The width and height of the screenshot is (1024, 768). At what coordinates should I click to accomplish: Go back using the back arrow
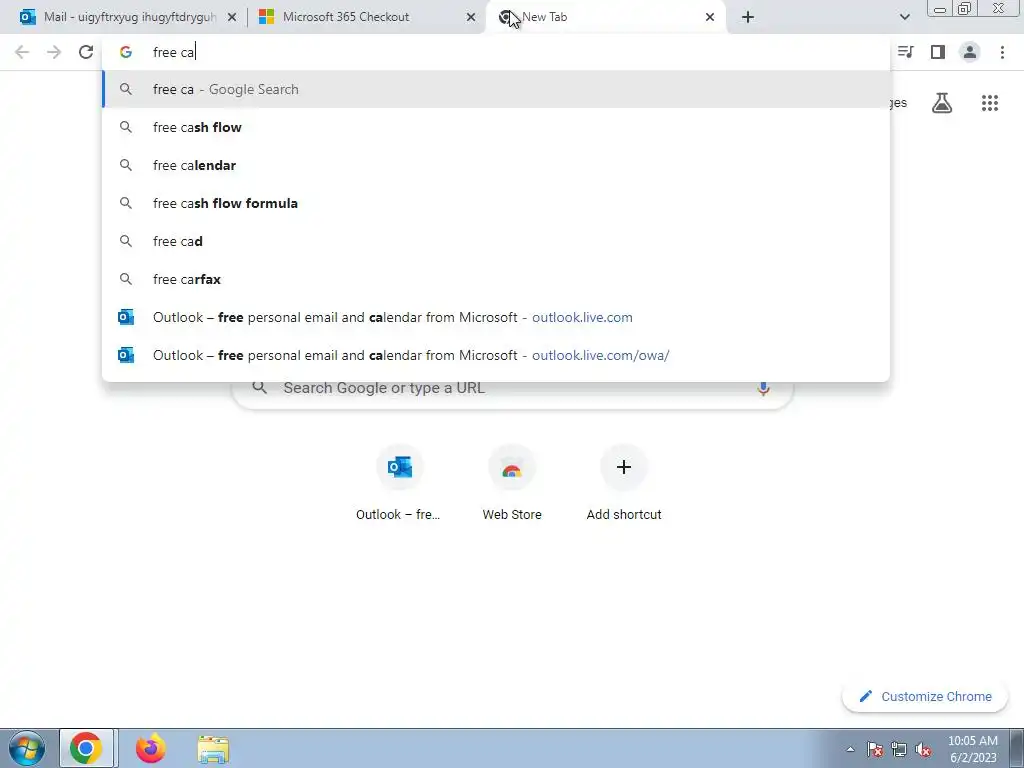pos(22,52)
